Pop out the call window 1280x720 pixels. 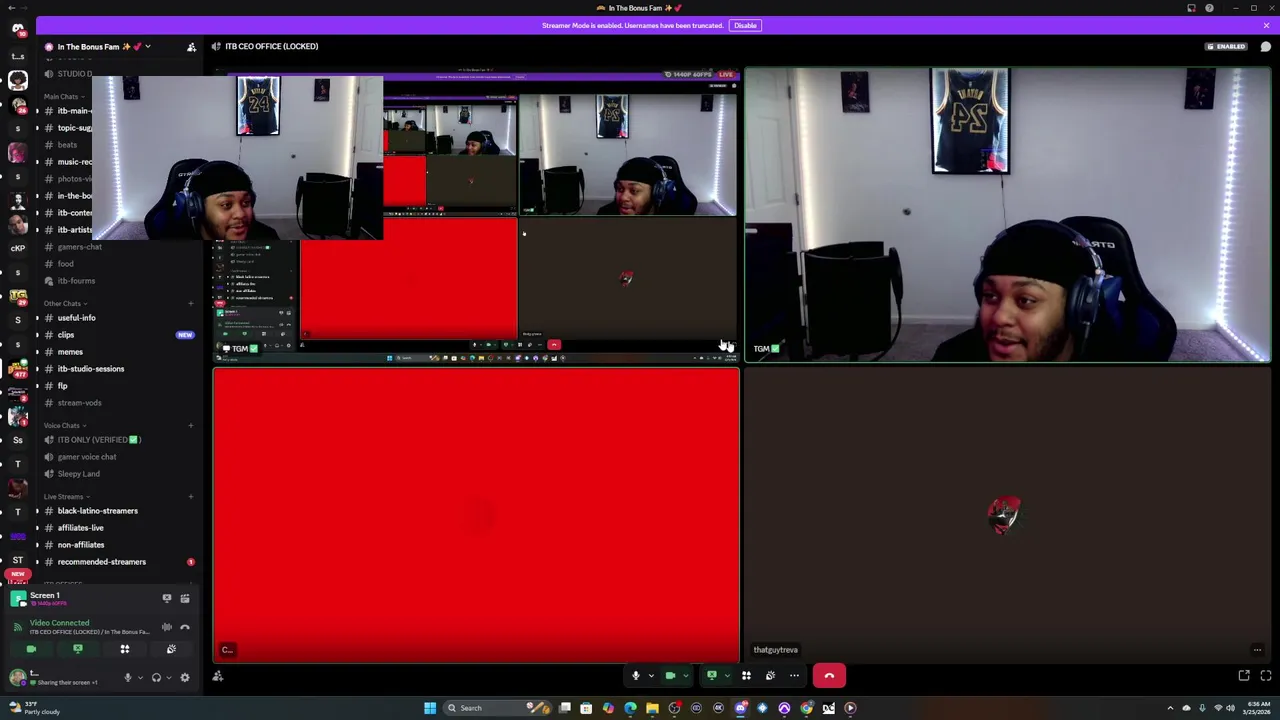pyautogui.click(x=1244, y=676)
